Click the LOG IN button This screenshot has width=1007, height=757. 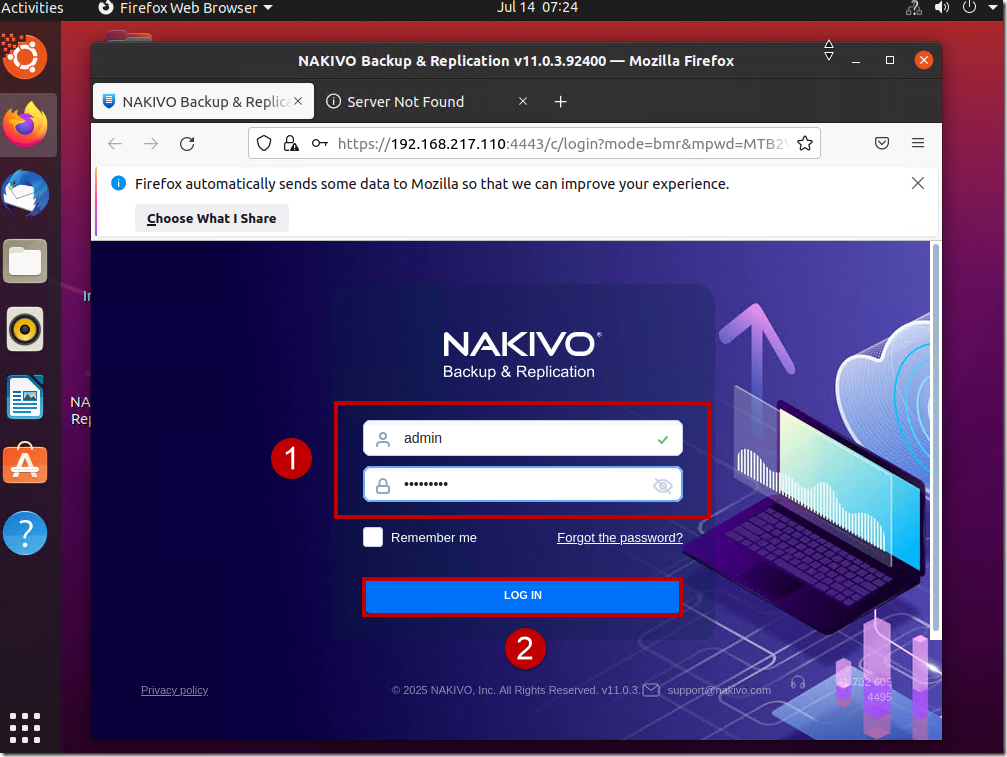point(522,596)
